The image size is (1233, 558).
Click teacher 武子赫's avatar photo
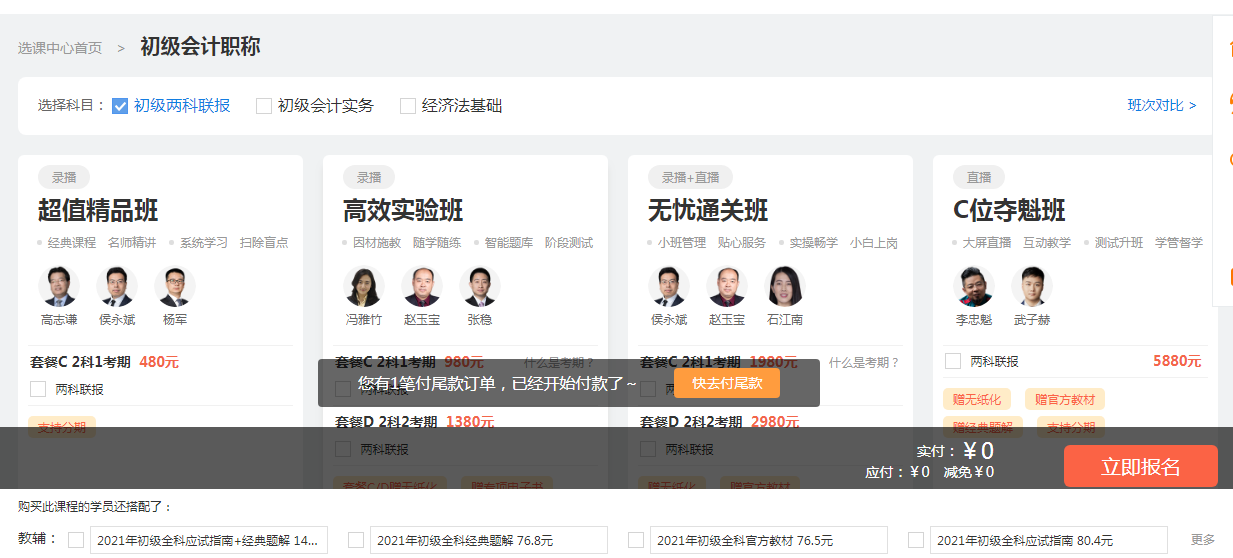click(x=1032, y=287)
